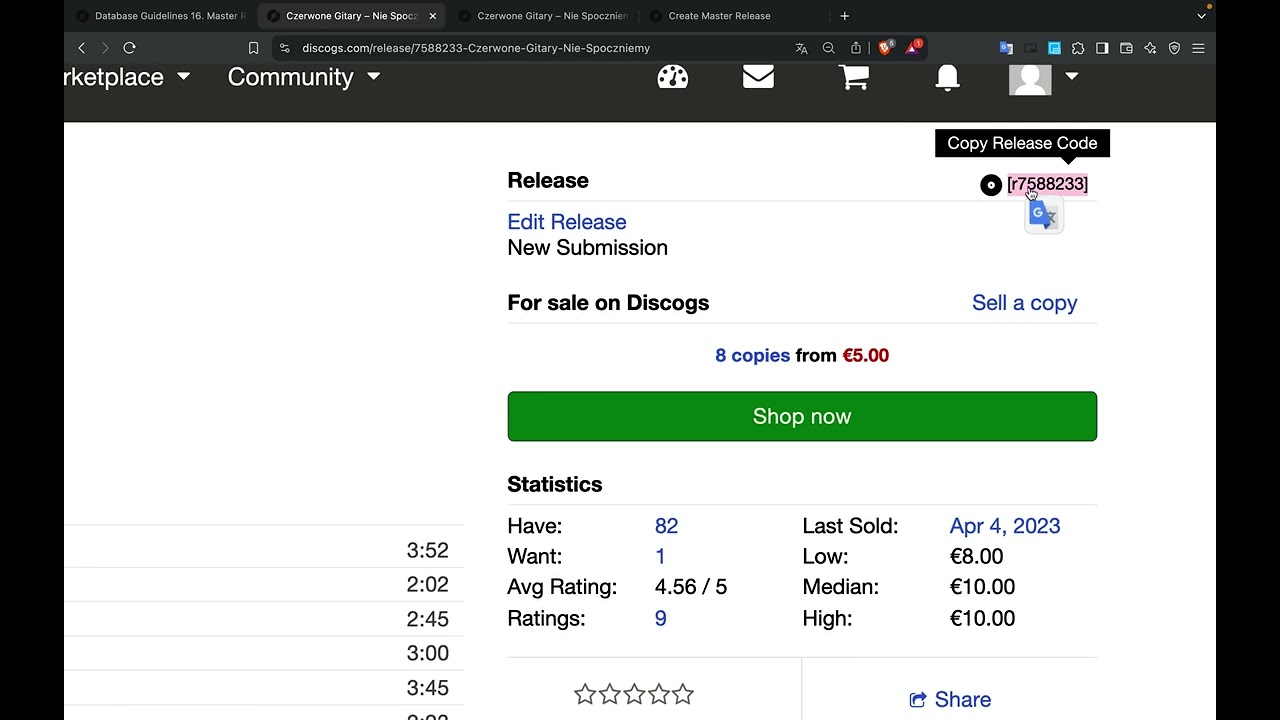Click the zoom out magnifier icon
This screenshot has width=1280, height=720.
829,48
